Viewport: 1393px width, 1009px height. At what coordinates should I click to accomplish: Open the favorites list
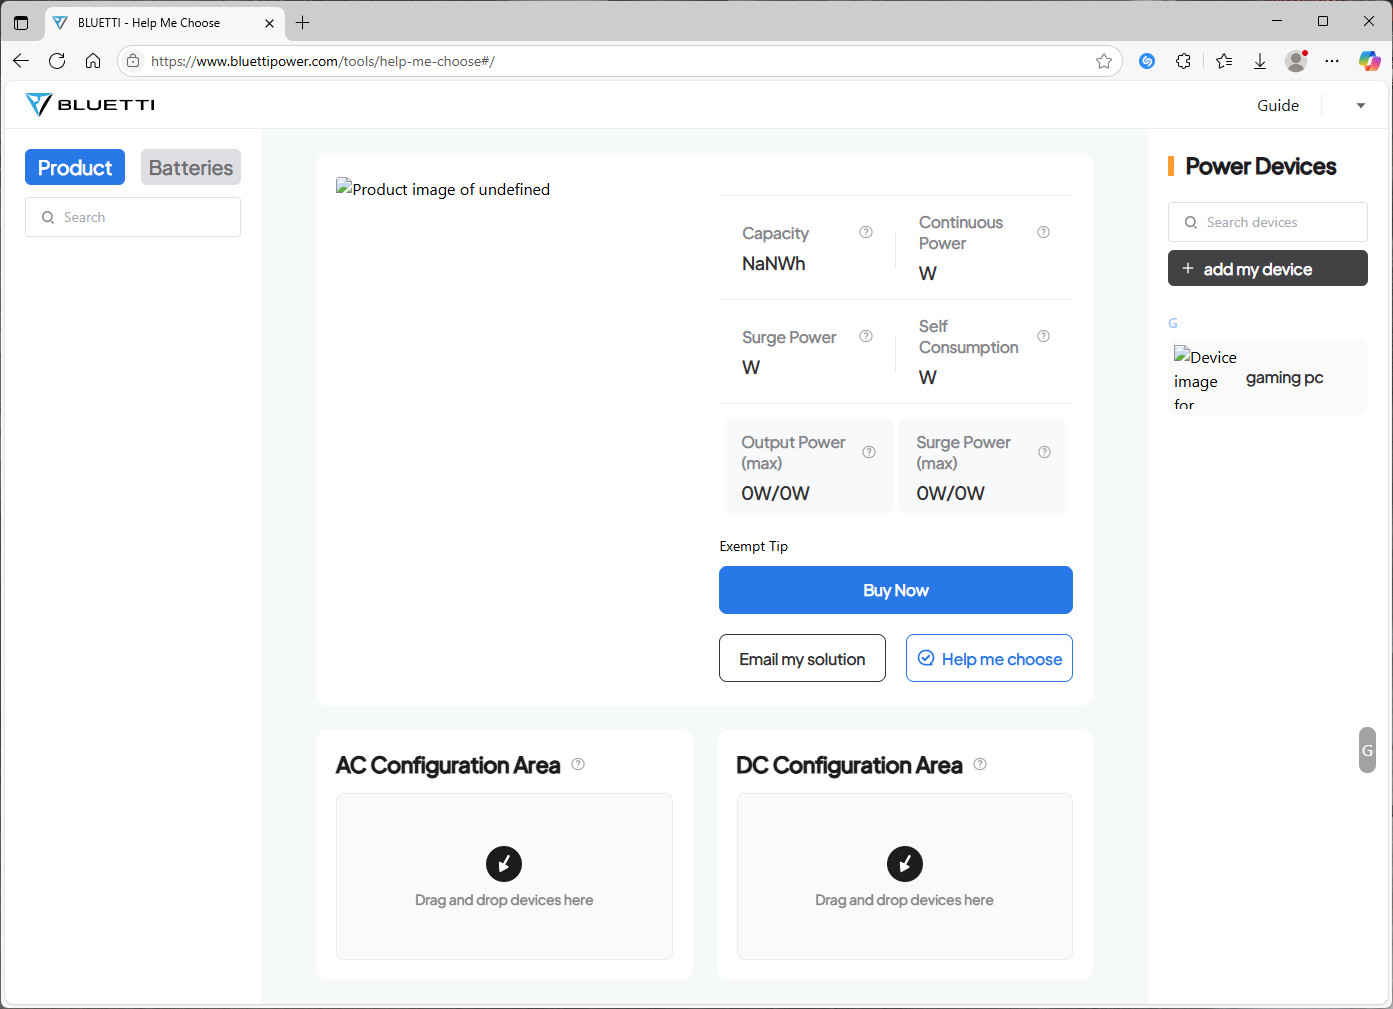click(1224, 61)
